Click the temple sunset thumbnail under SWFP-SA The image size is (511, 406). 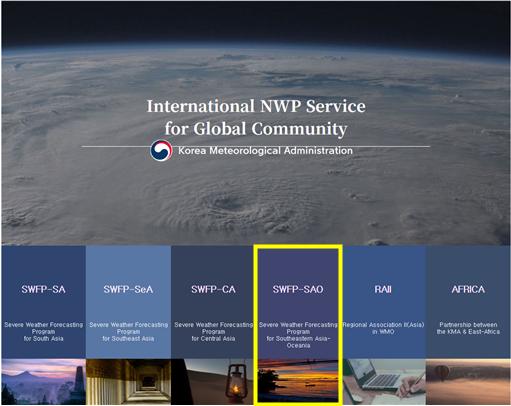click(43, 382)
